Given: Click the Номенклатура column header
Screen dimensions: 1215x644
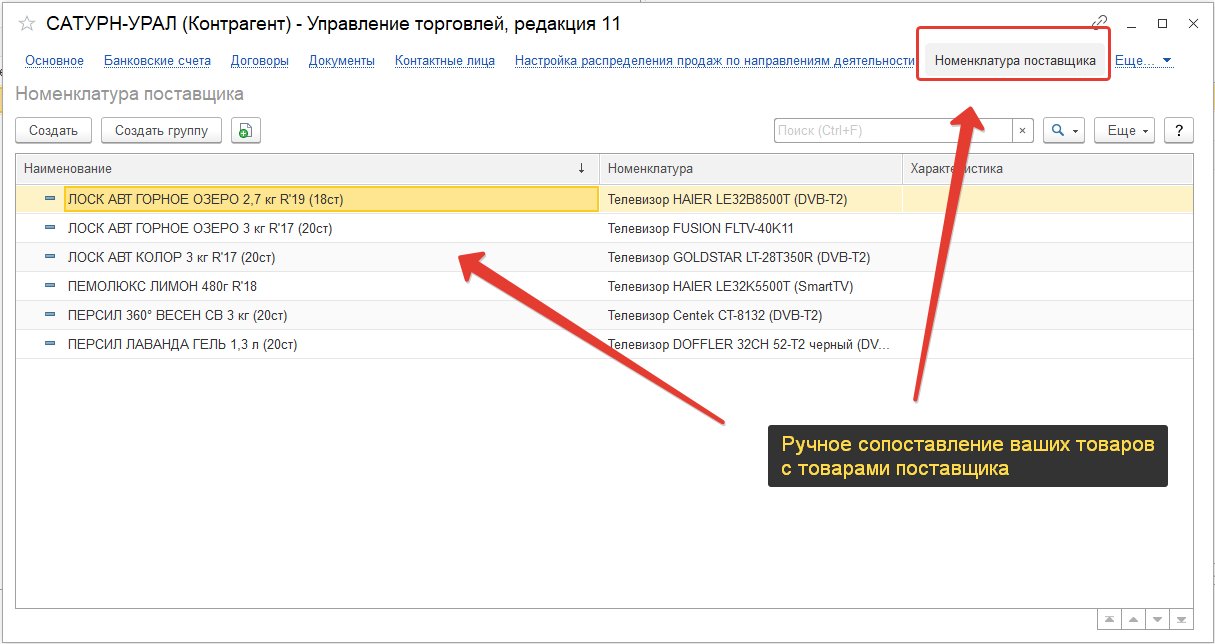Looking at the screenshot, I should (751, 169).
